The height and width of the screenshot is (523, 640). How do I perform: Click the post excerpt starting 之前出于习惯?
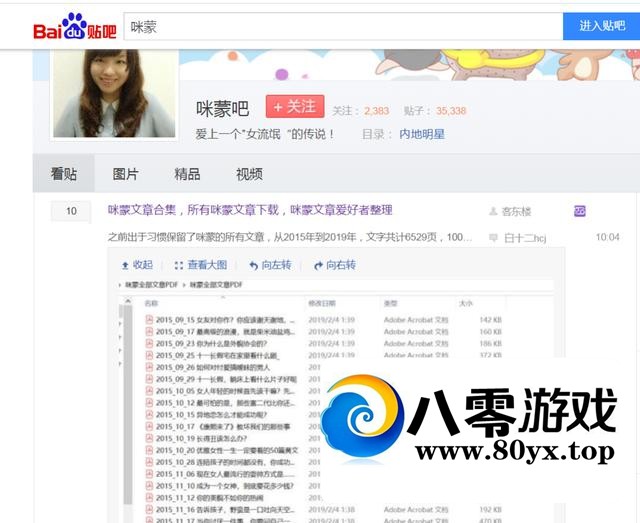290,237
